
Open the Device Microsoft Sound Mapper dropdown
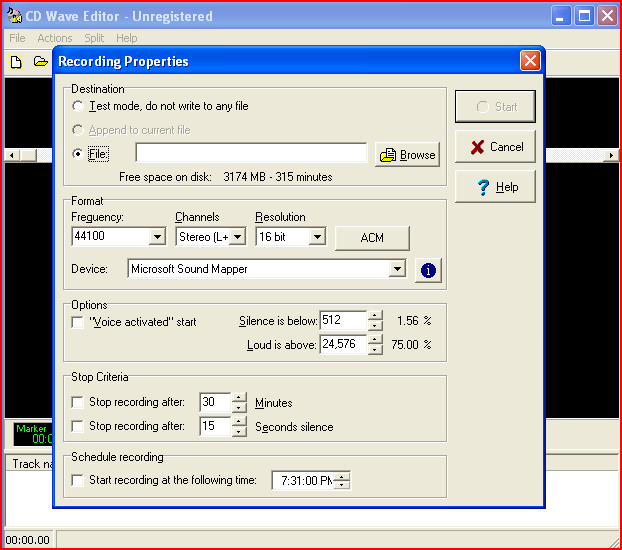pyautogui.click(x=397, y=269)
